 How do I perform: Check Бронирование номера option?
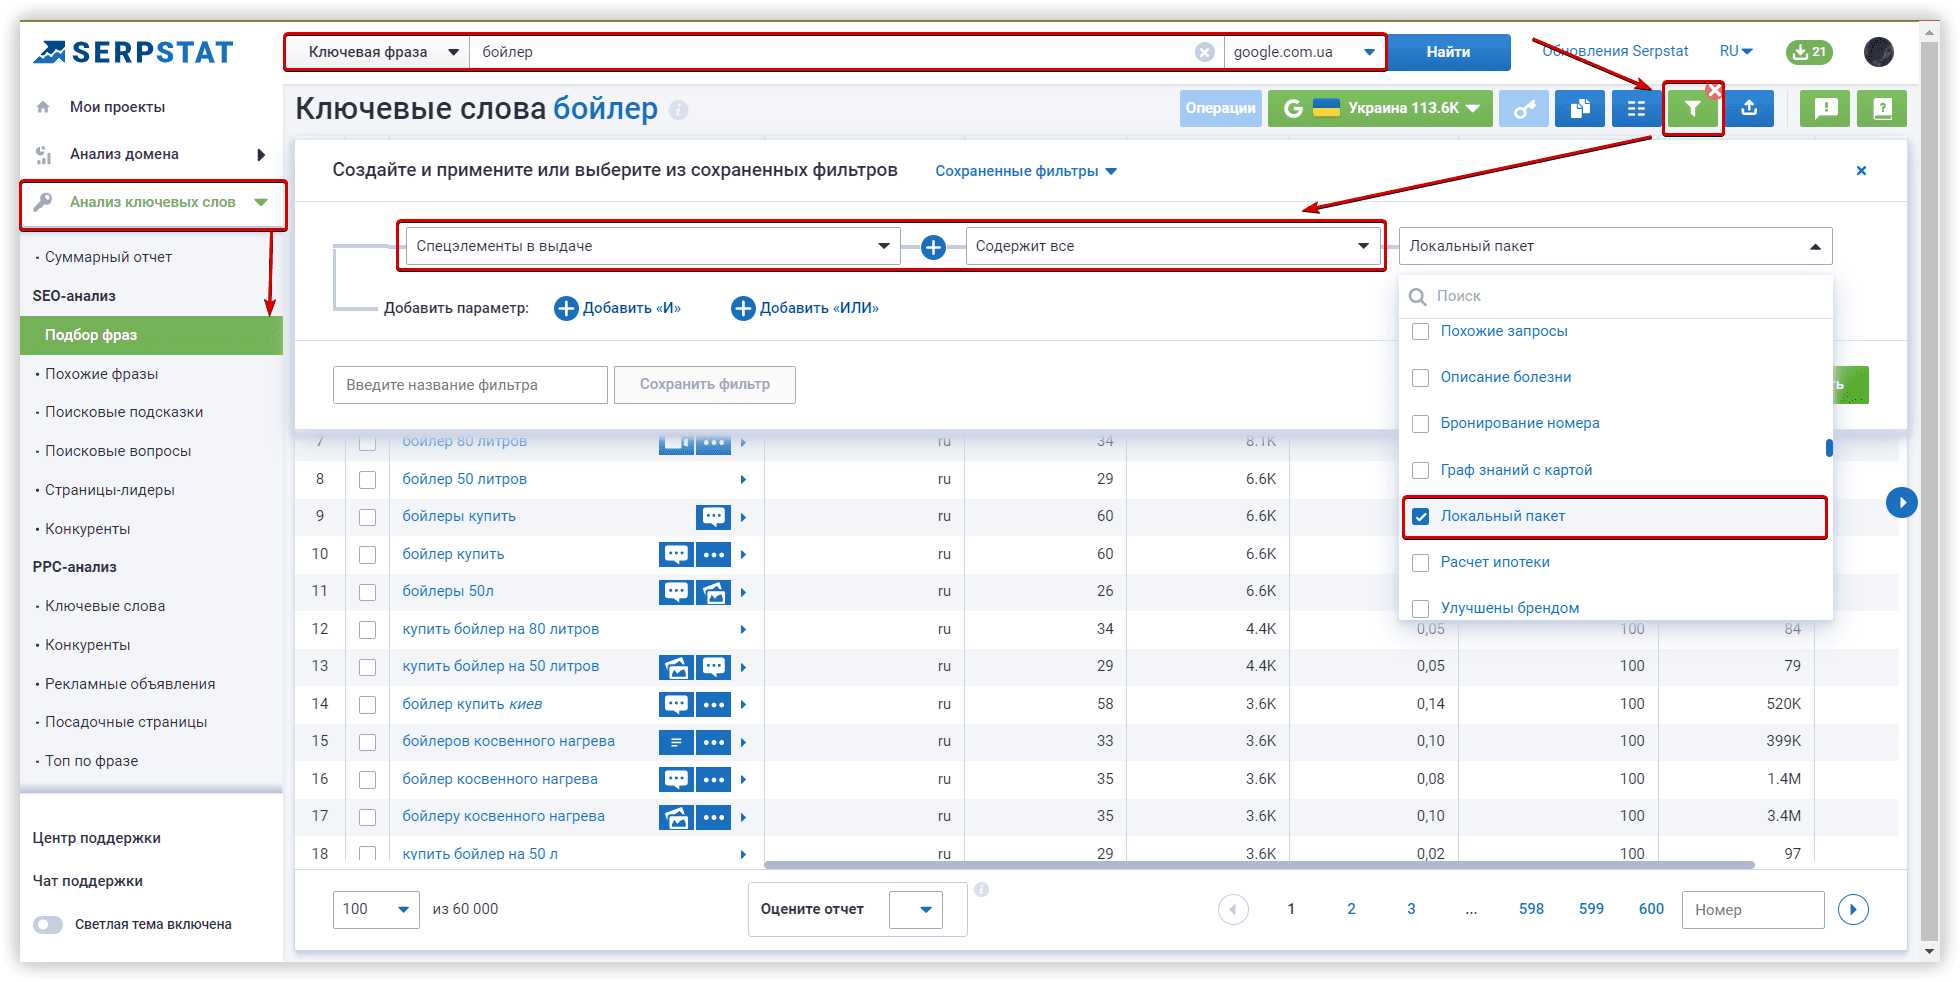(x=1420, y=424)
